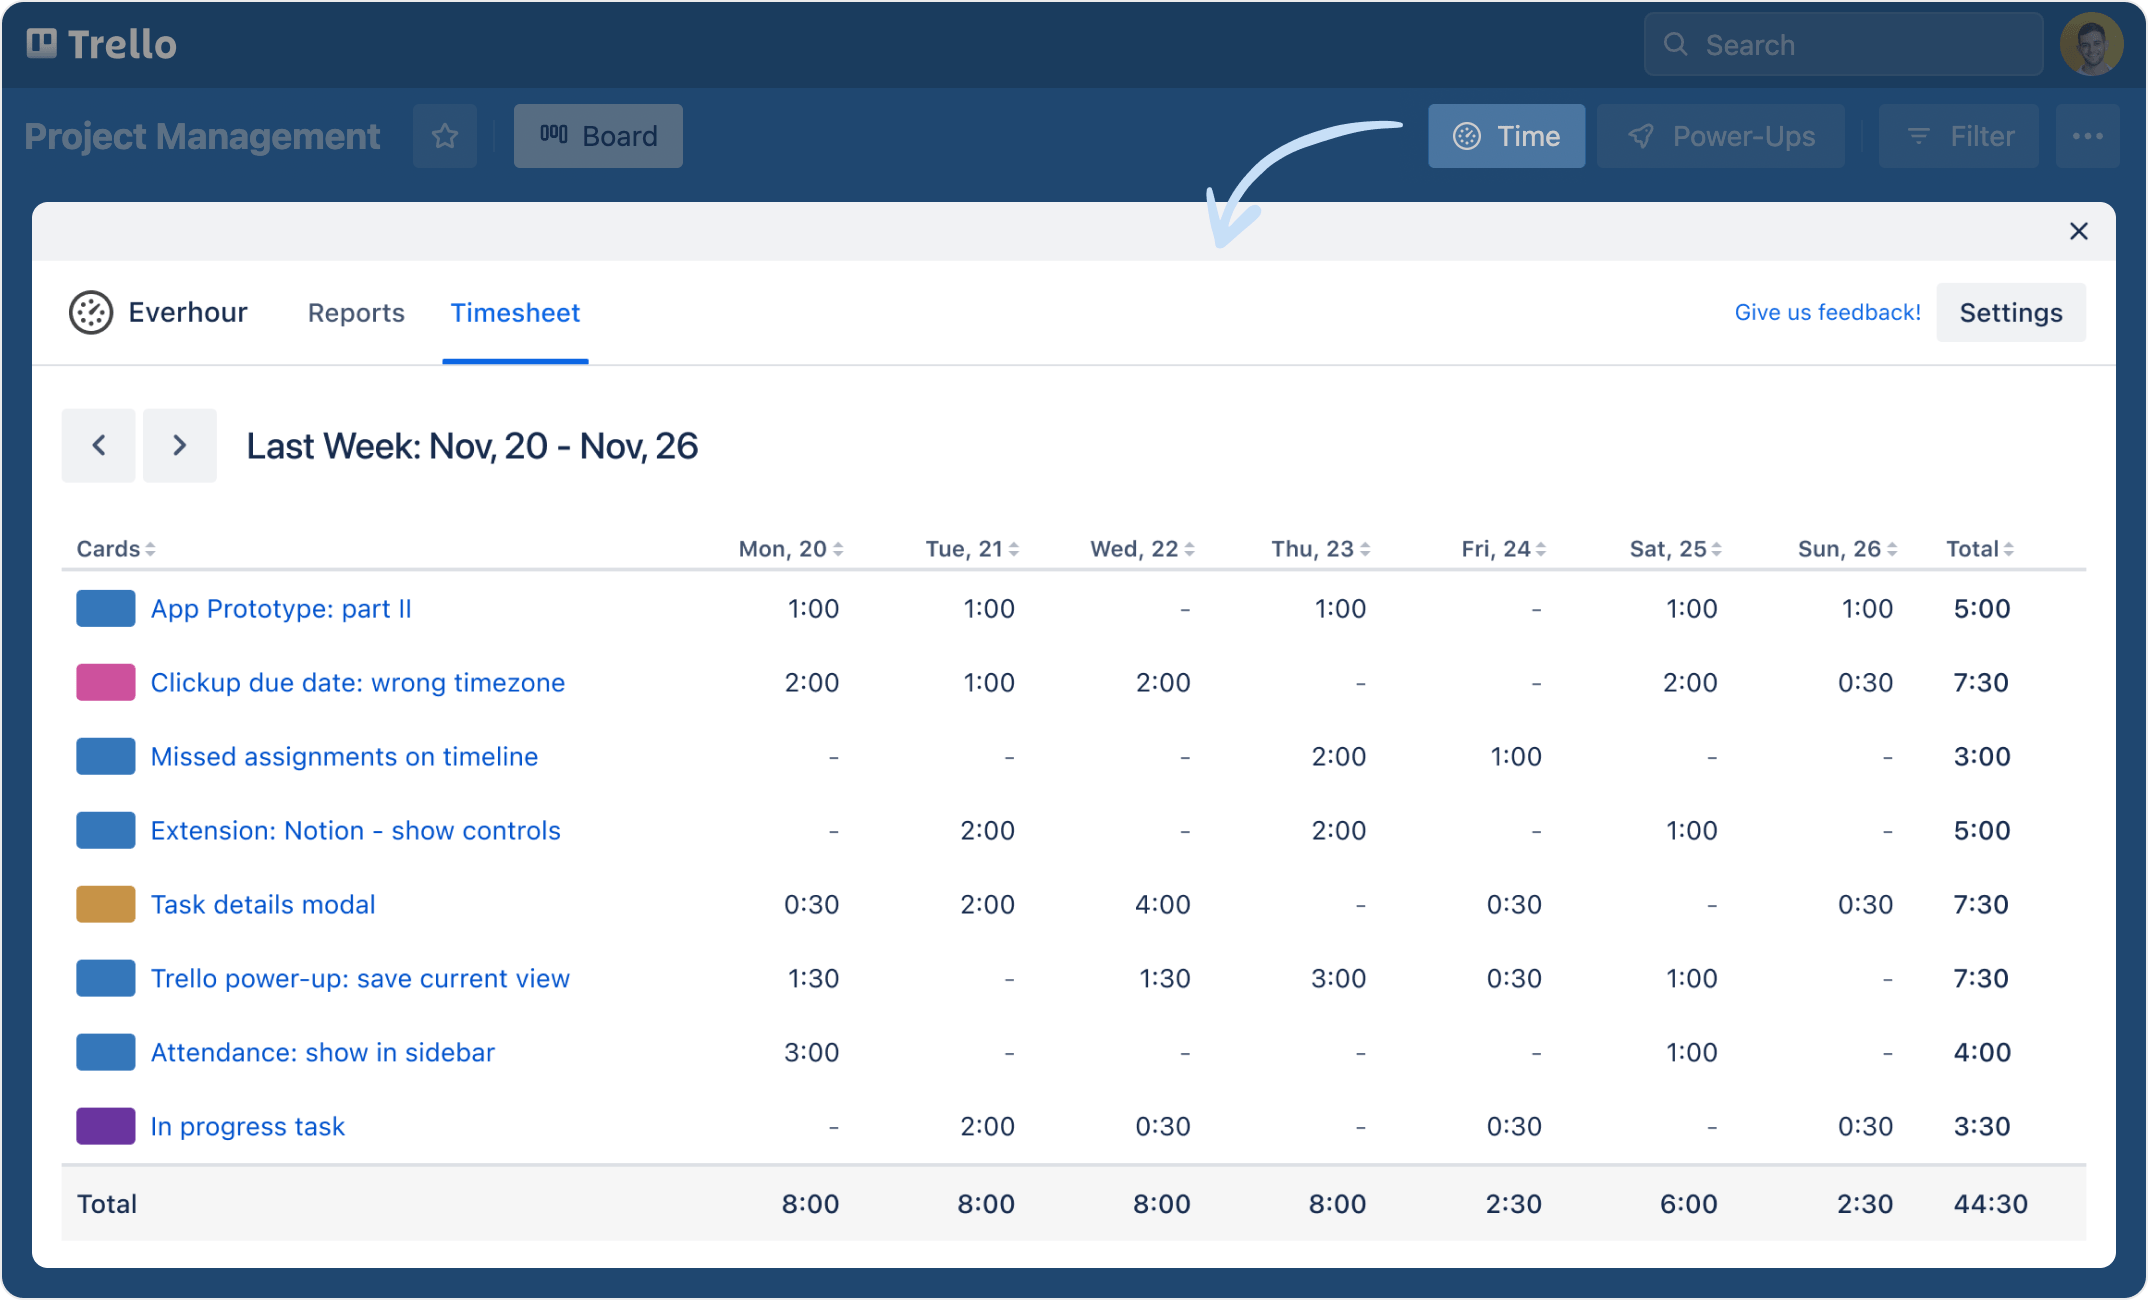
Task: Click inside the Search field
Action: pos(1840,44)
